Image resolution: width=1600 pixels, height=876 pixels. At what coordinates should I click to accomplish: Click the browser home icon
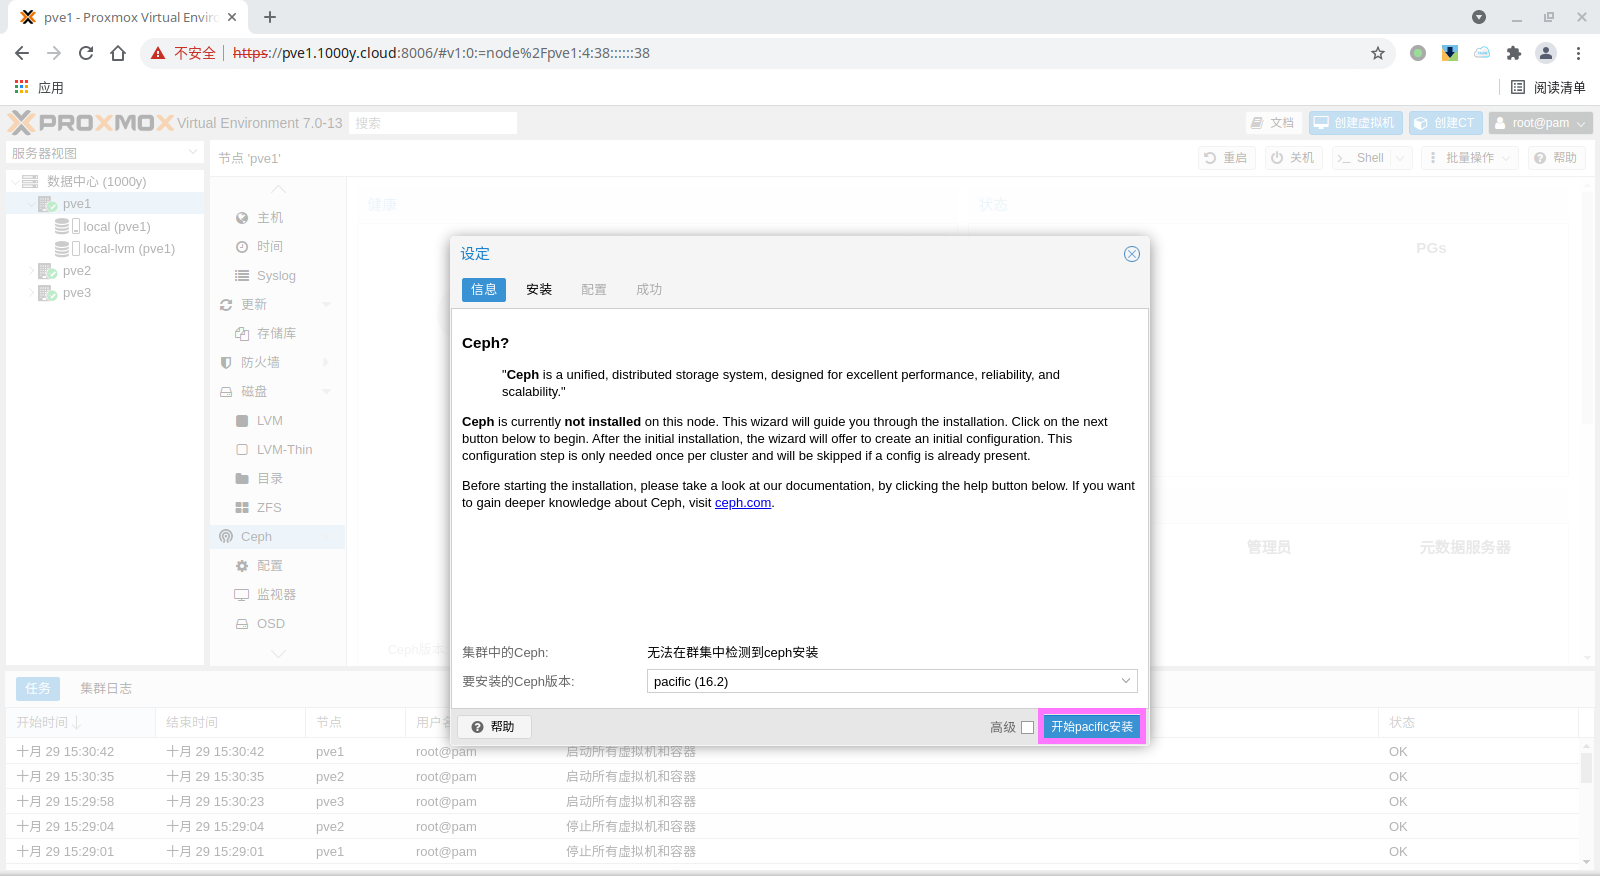pos(118,53)
